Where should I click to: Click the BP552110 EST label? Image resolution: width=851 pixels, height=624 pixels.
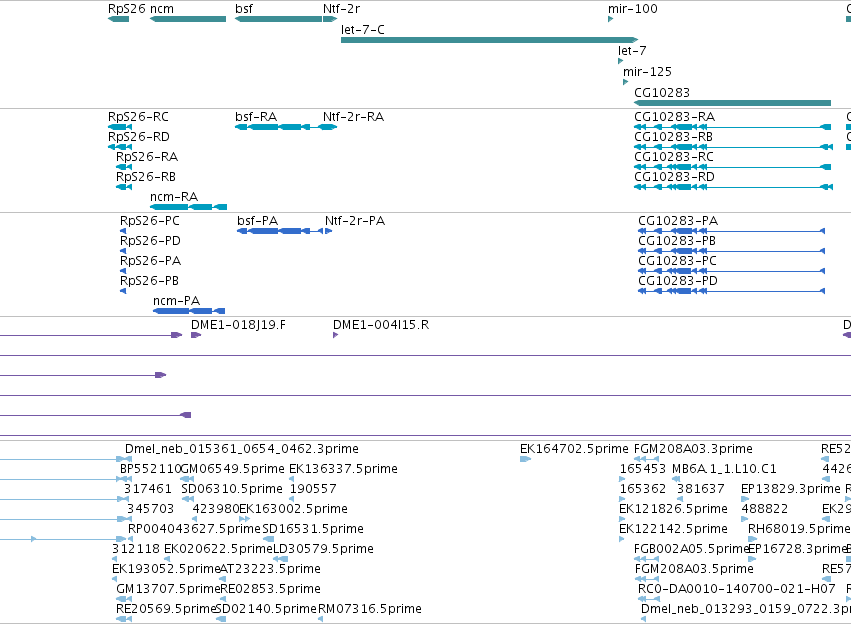pyautogui.click(x=150, y=469)
